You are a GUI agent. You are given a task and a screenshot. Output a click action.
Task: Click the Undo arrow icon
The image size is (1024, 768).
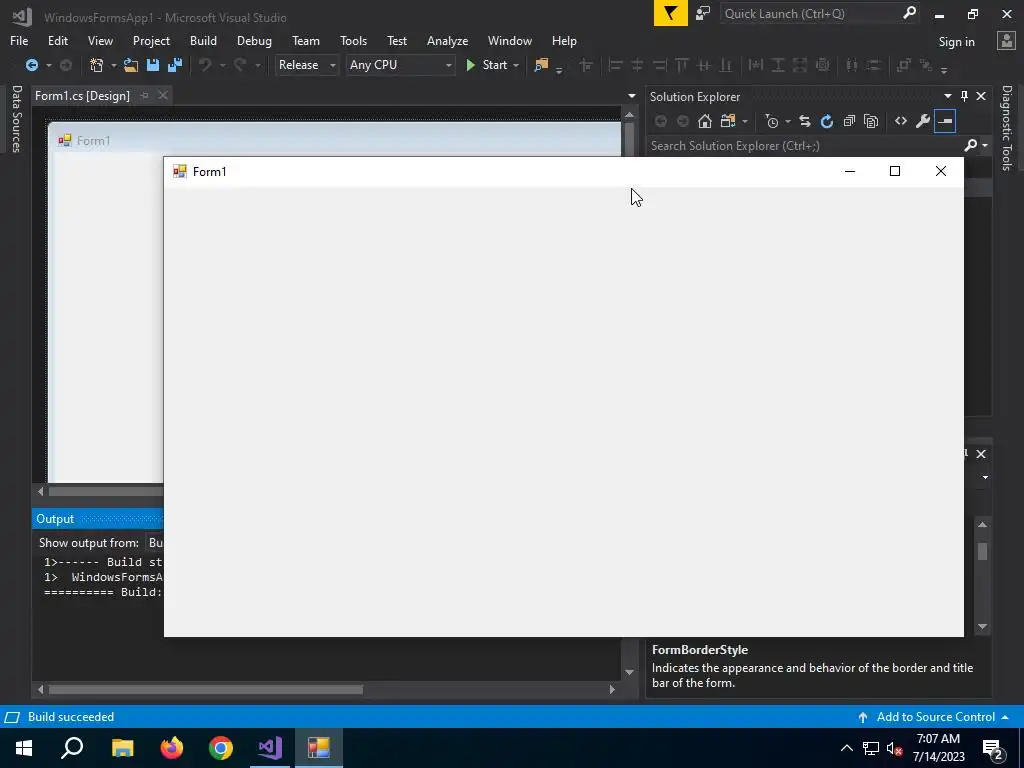click(205, 65)
